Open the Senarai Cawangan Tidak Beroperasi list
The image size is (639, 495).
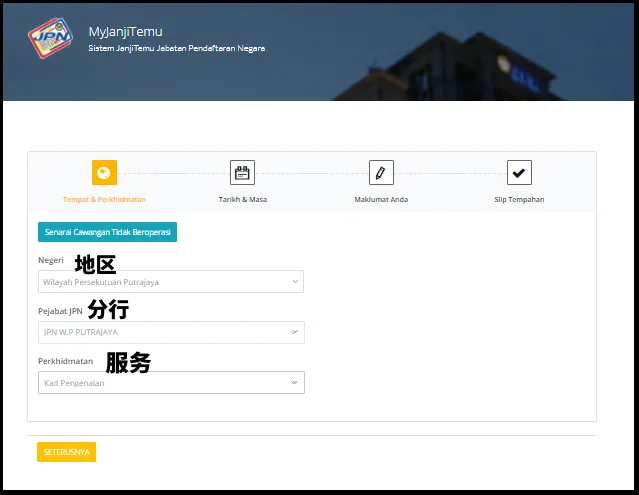pos(107,232)
